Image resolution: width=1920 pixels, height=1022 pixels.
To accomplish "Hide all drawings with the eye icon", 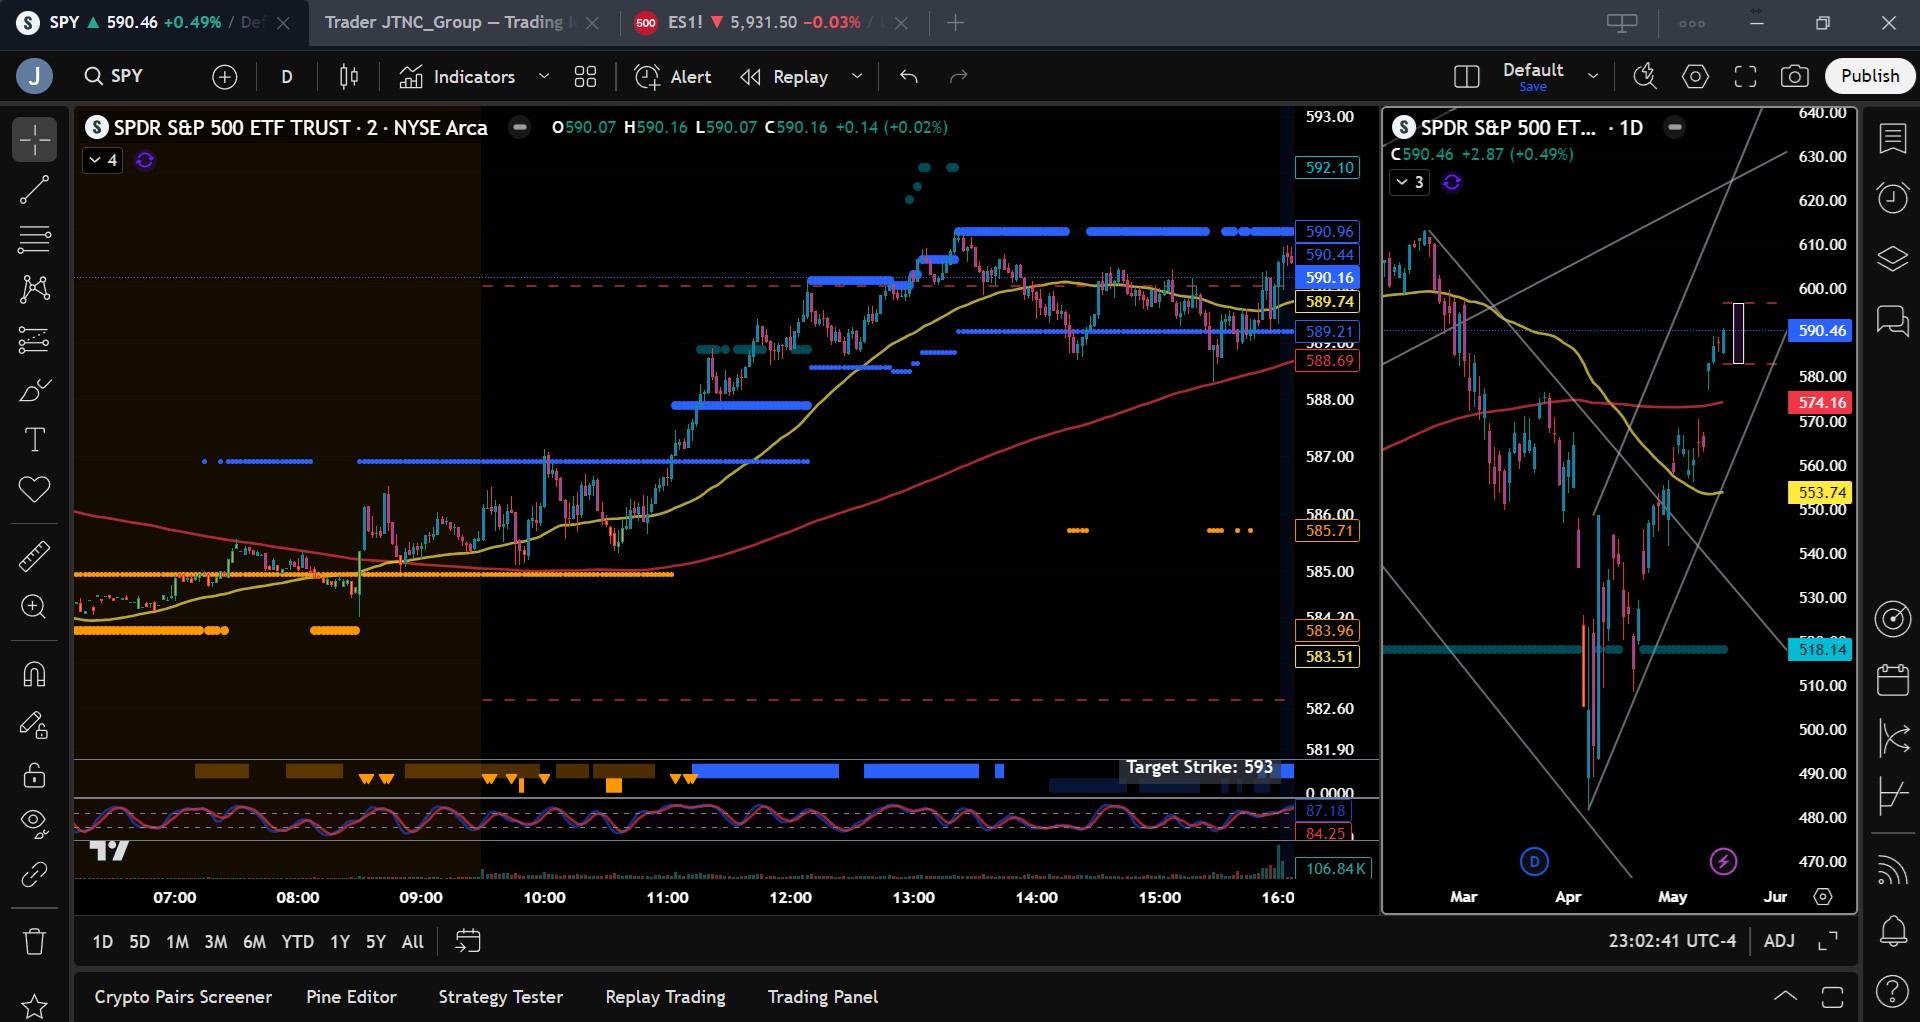I will tap(34, 823).
